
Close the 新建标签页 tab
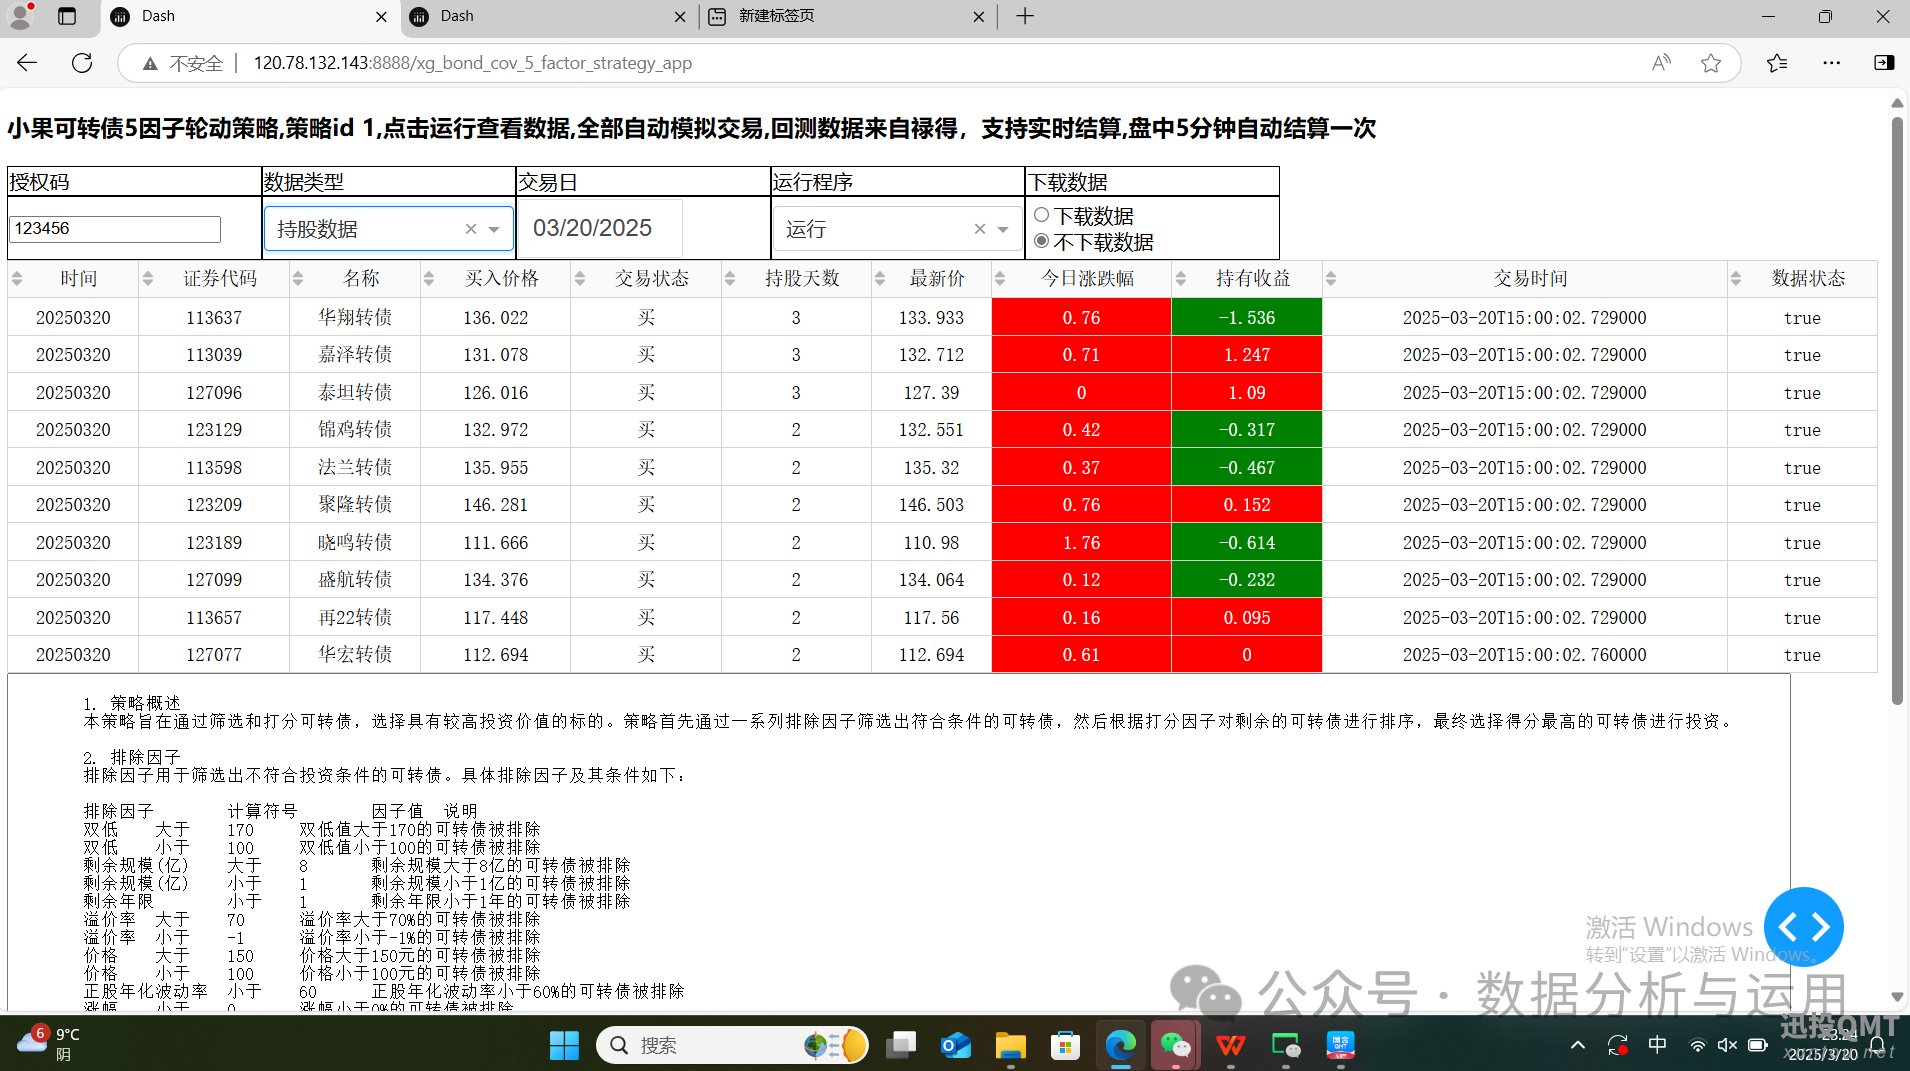click(978, 16)
